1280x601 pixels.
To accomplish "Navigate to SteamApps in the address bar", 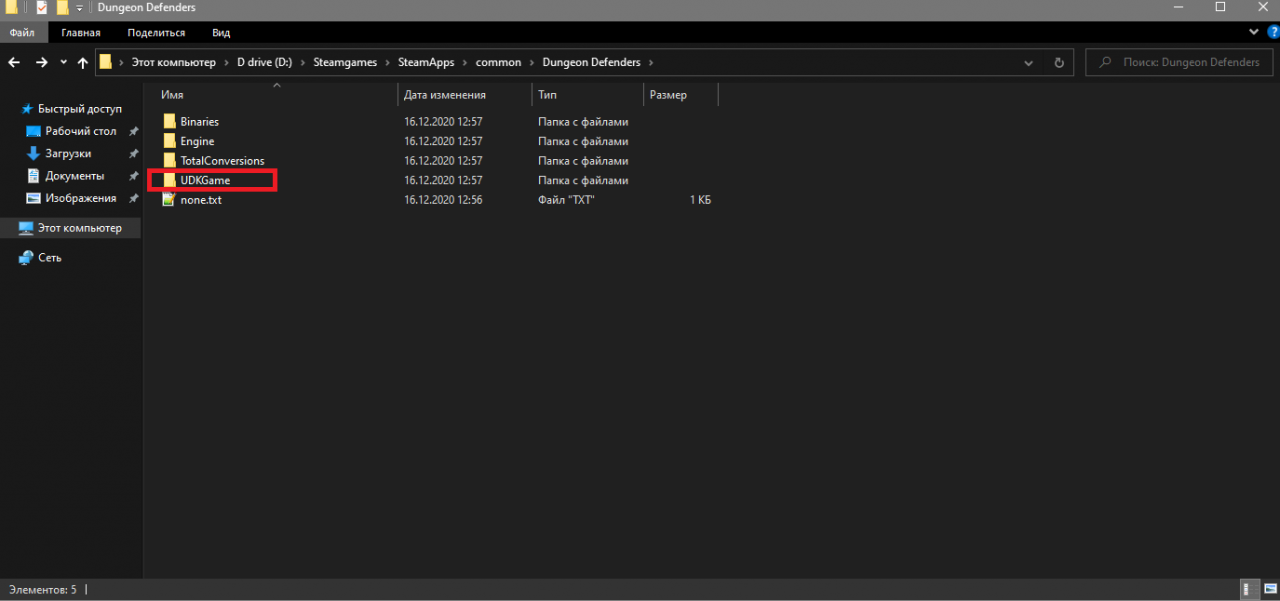I will pos(426,62).
